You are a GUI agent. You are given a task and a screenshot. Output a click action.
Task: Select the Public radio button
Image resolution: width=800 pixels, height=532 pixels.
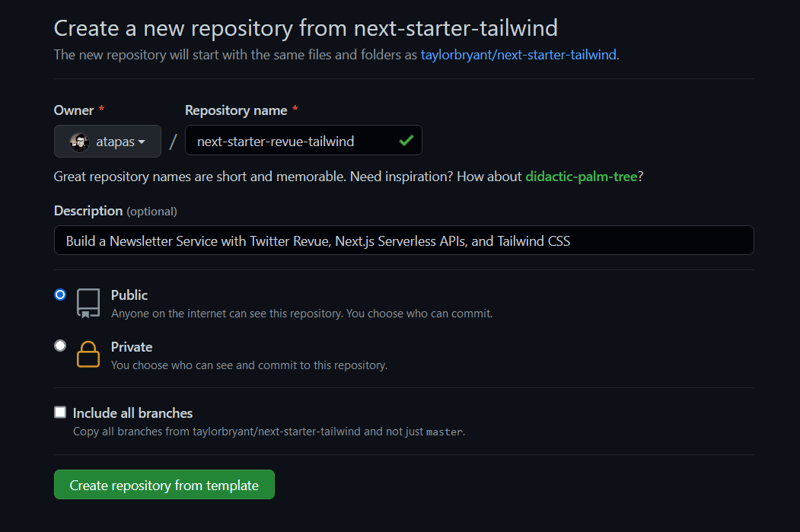point(60,294)
